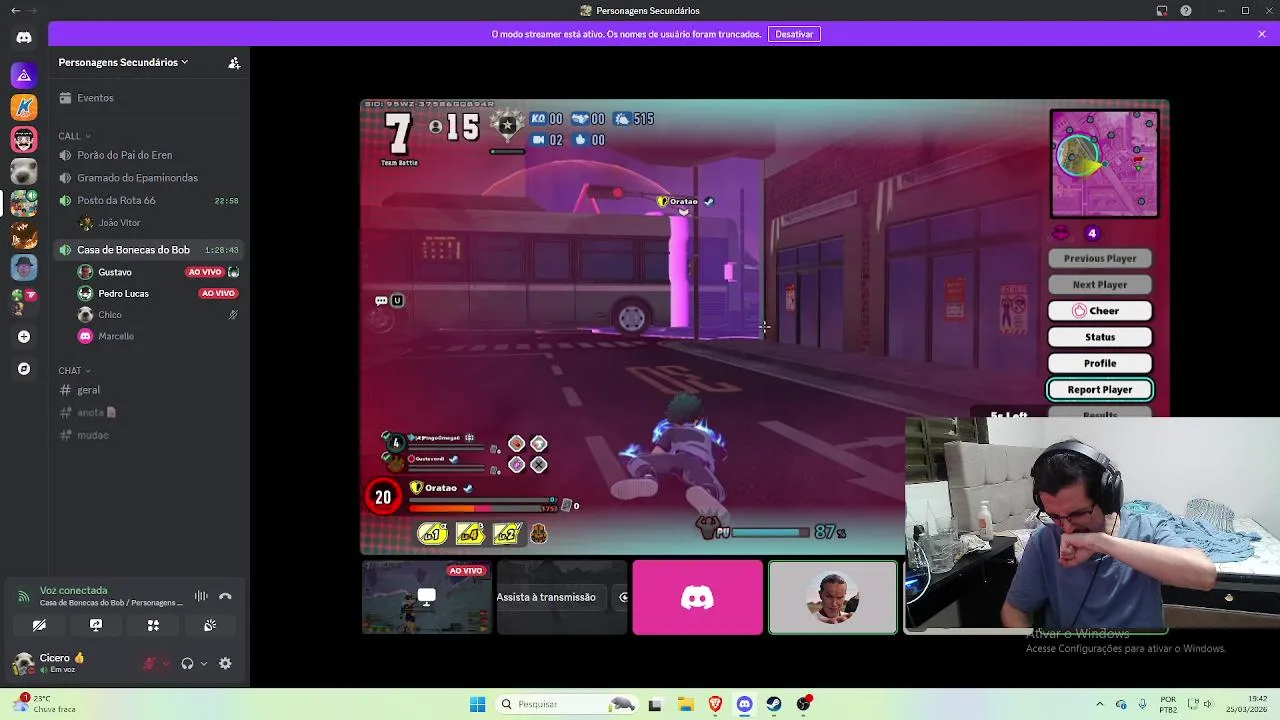Collapse the CHAT category

click(x=74, y=371)
